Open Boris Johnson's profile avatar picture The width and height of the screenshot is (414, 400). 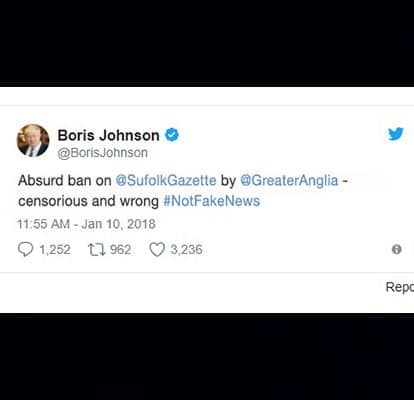pyautogui.click(x=33, y=141)
